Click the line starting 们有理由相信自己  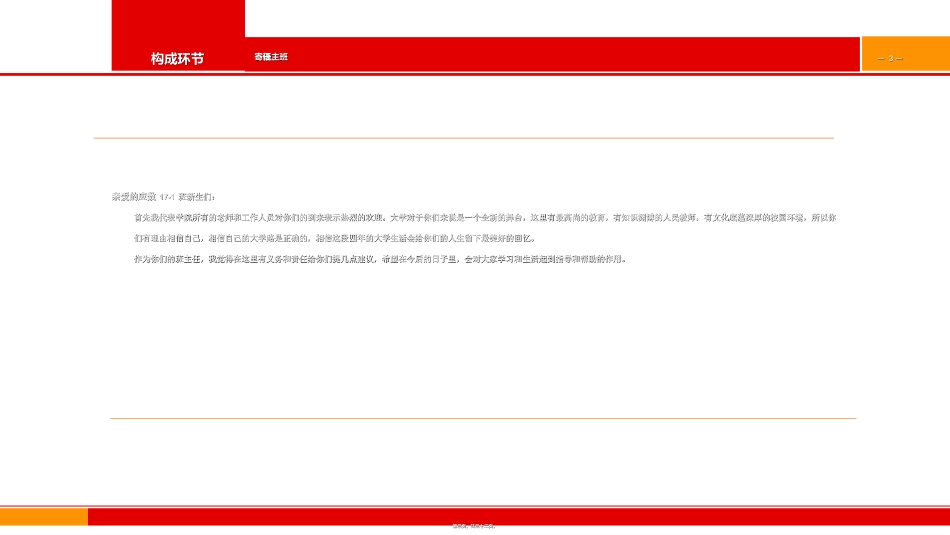point(334,238)
